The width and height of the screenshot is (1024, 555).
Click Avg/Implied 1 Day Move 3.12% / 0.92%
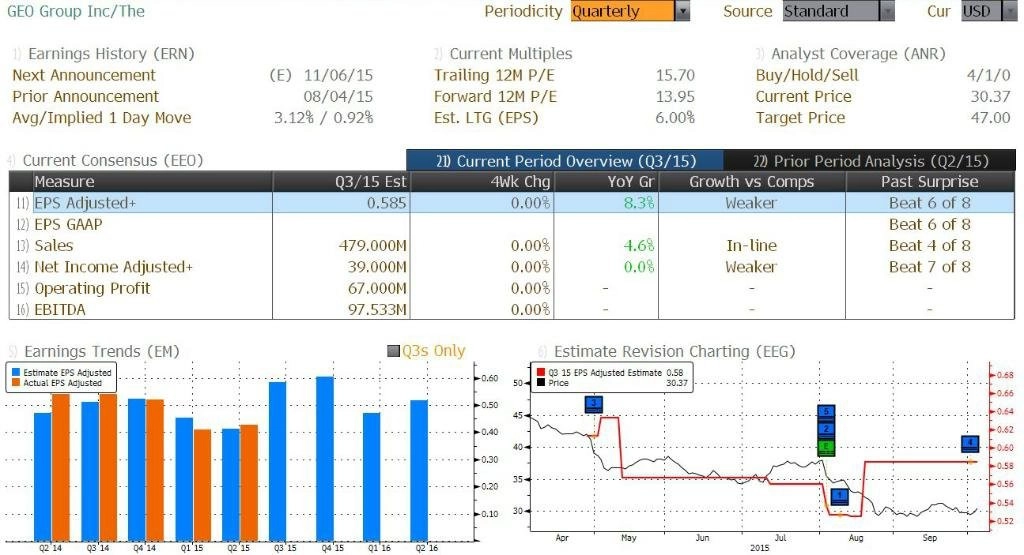(323, 118)
